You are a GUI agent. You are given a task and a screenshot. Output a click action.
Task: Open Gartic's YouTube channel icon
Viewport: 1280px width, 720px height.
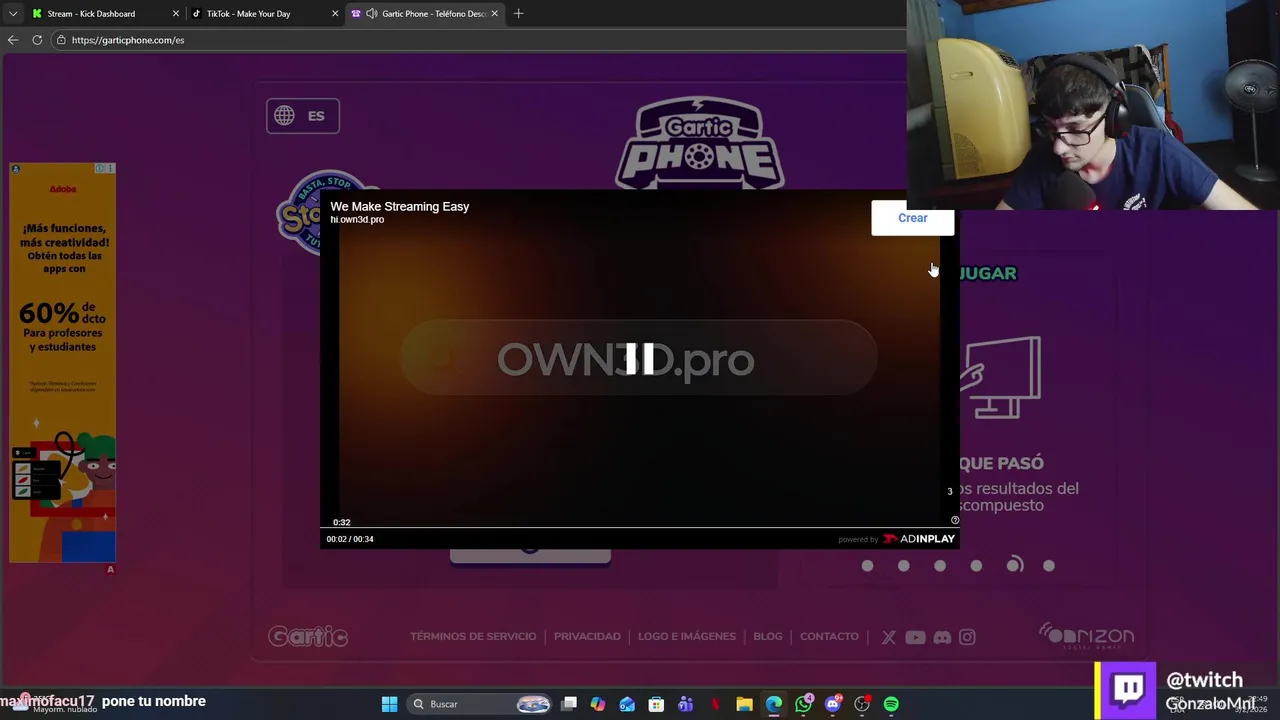[915, 637]
